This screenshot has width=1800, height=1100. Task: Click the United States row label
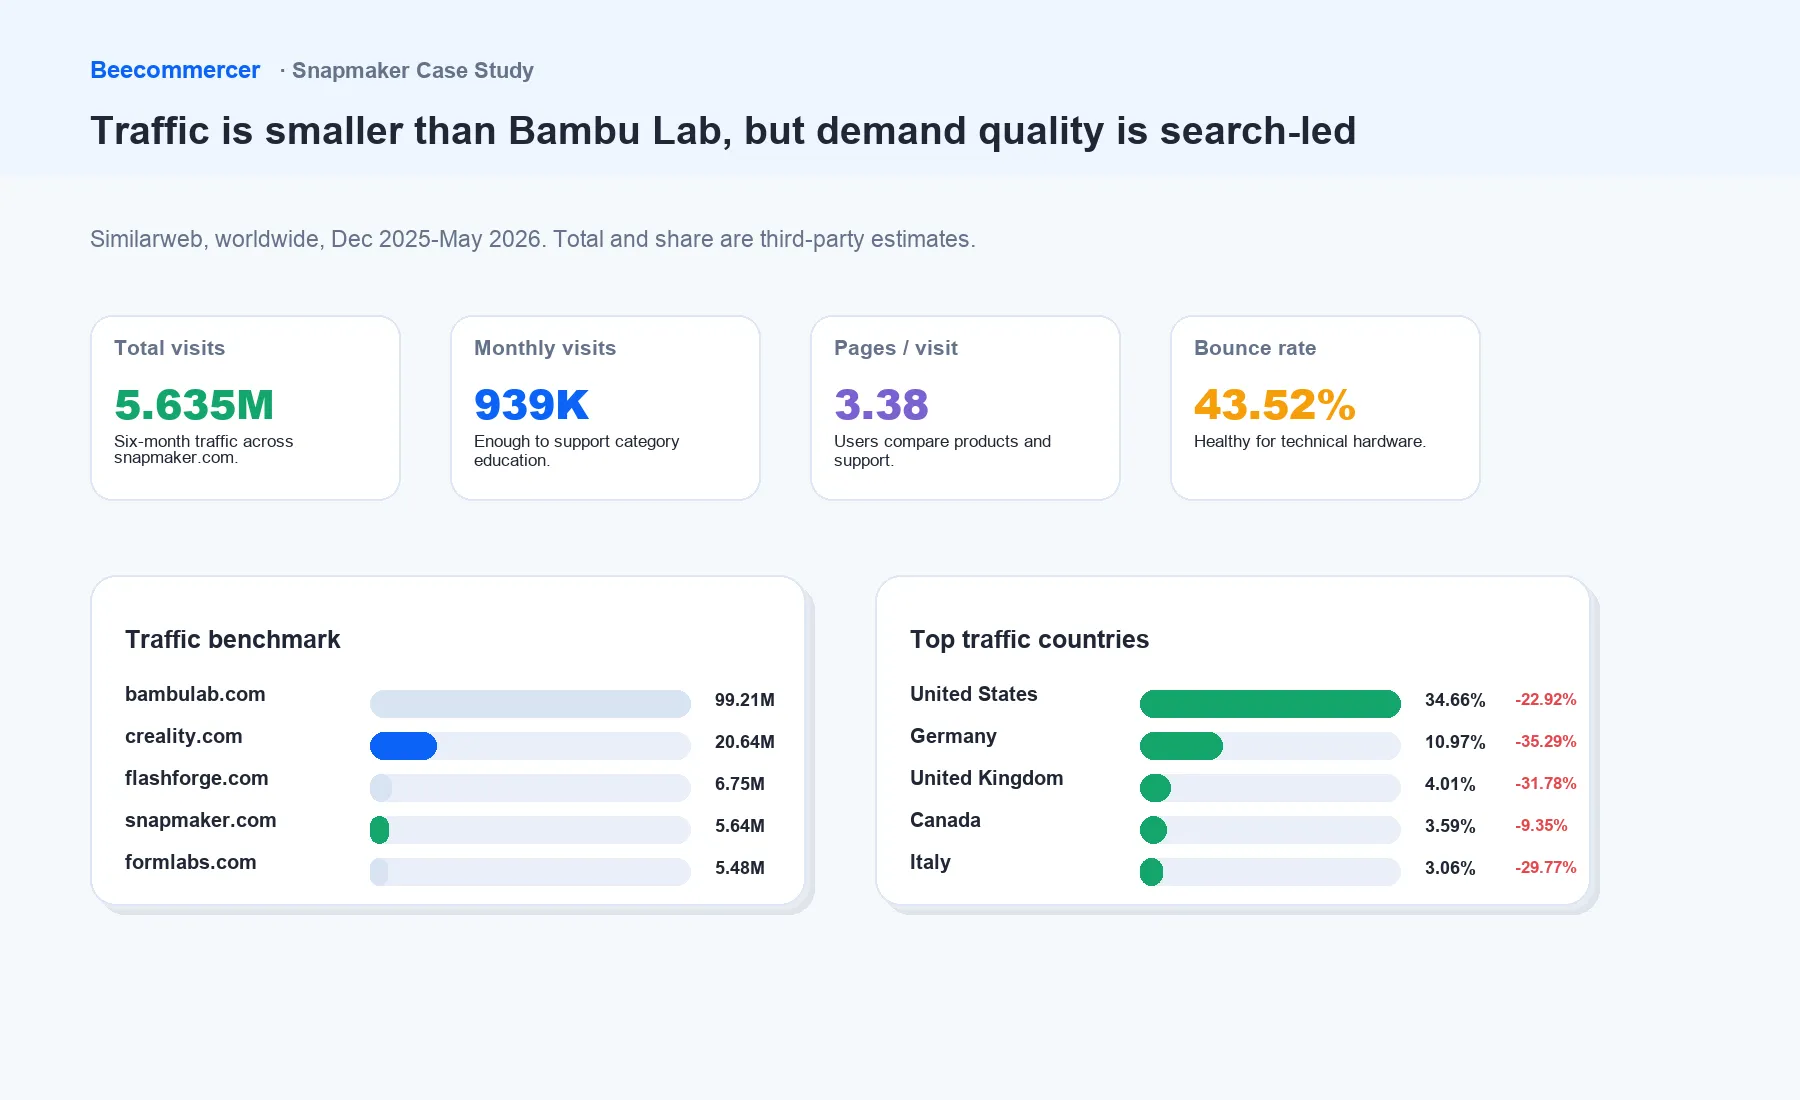(x=973, y=694)
